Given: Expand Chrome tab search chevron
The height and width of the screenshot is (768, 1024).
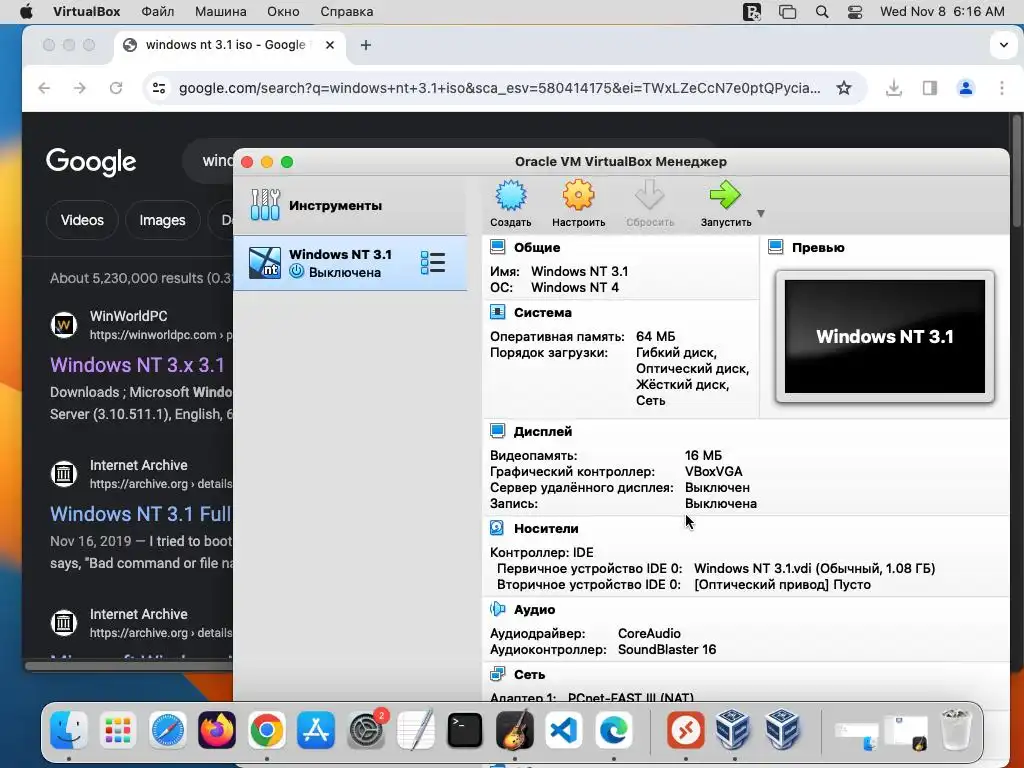Looking at the screenshot, I should tap(1004, 45).
